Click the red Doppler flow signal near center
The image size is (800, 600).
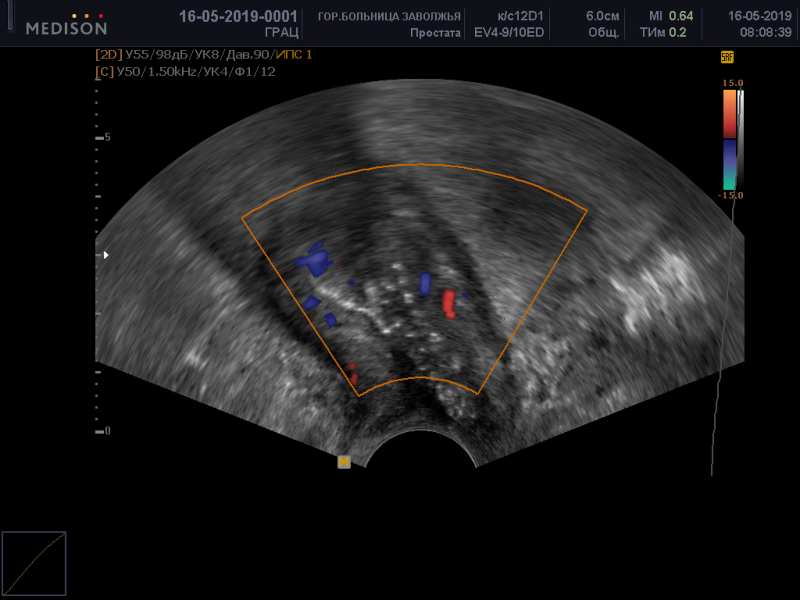(448, 304)
